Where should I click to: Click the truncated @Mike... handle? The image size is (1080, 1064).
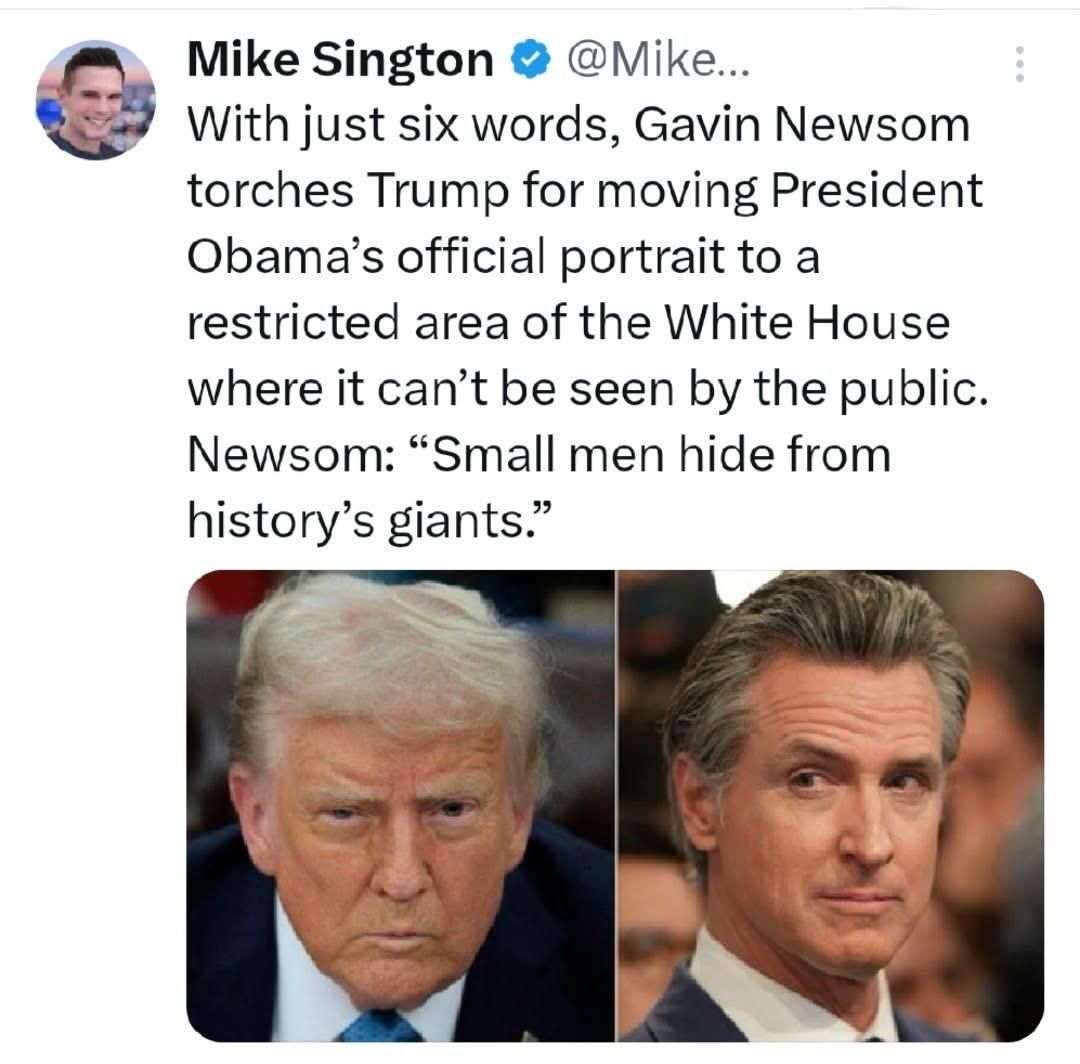click(x=657, y=61)
